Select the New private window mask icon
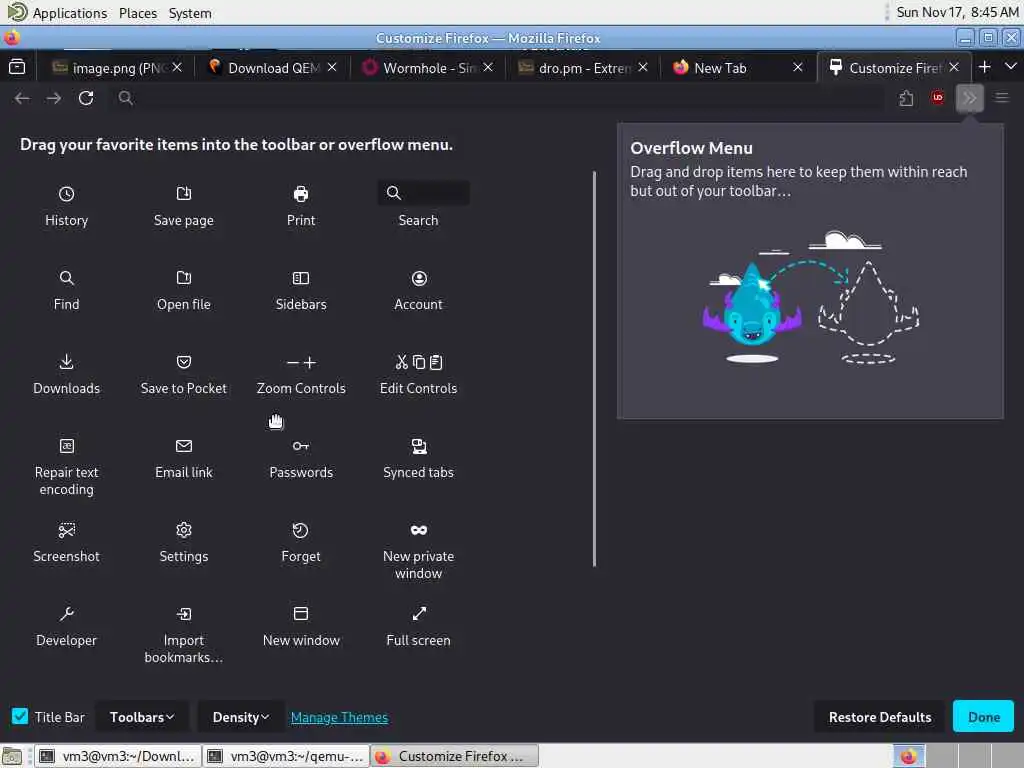The height and width of the screenshot is (768, 1024). [419, 530]
